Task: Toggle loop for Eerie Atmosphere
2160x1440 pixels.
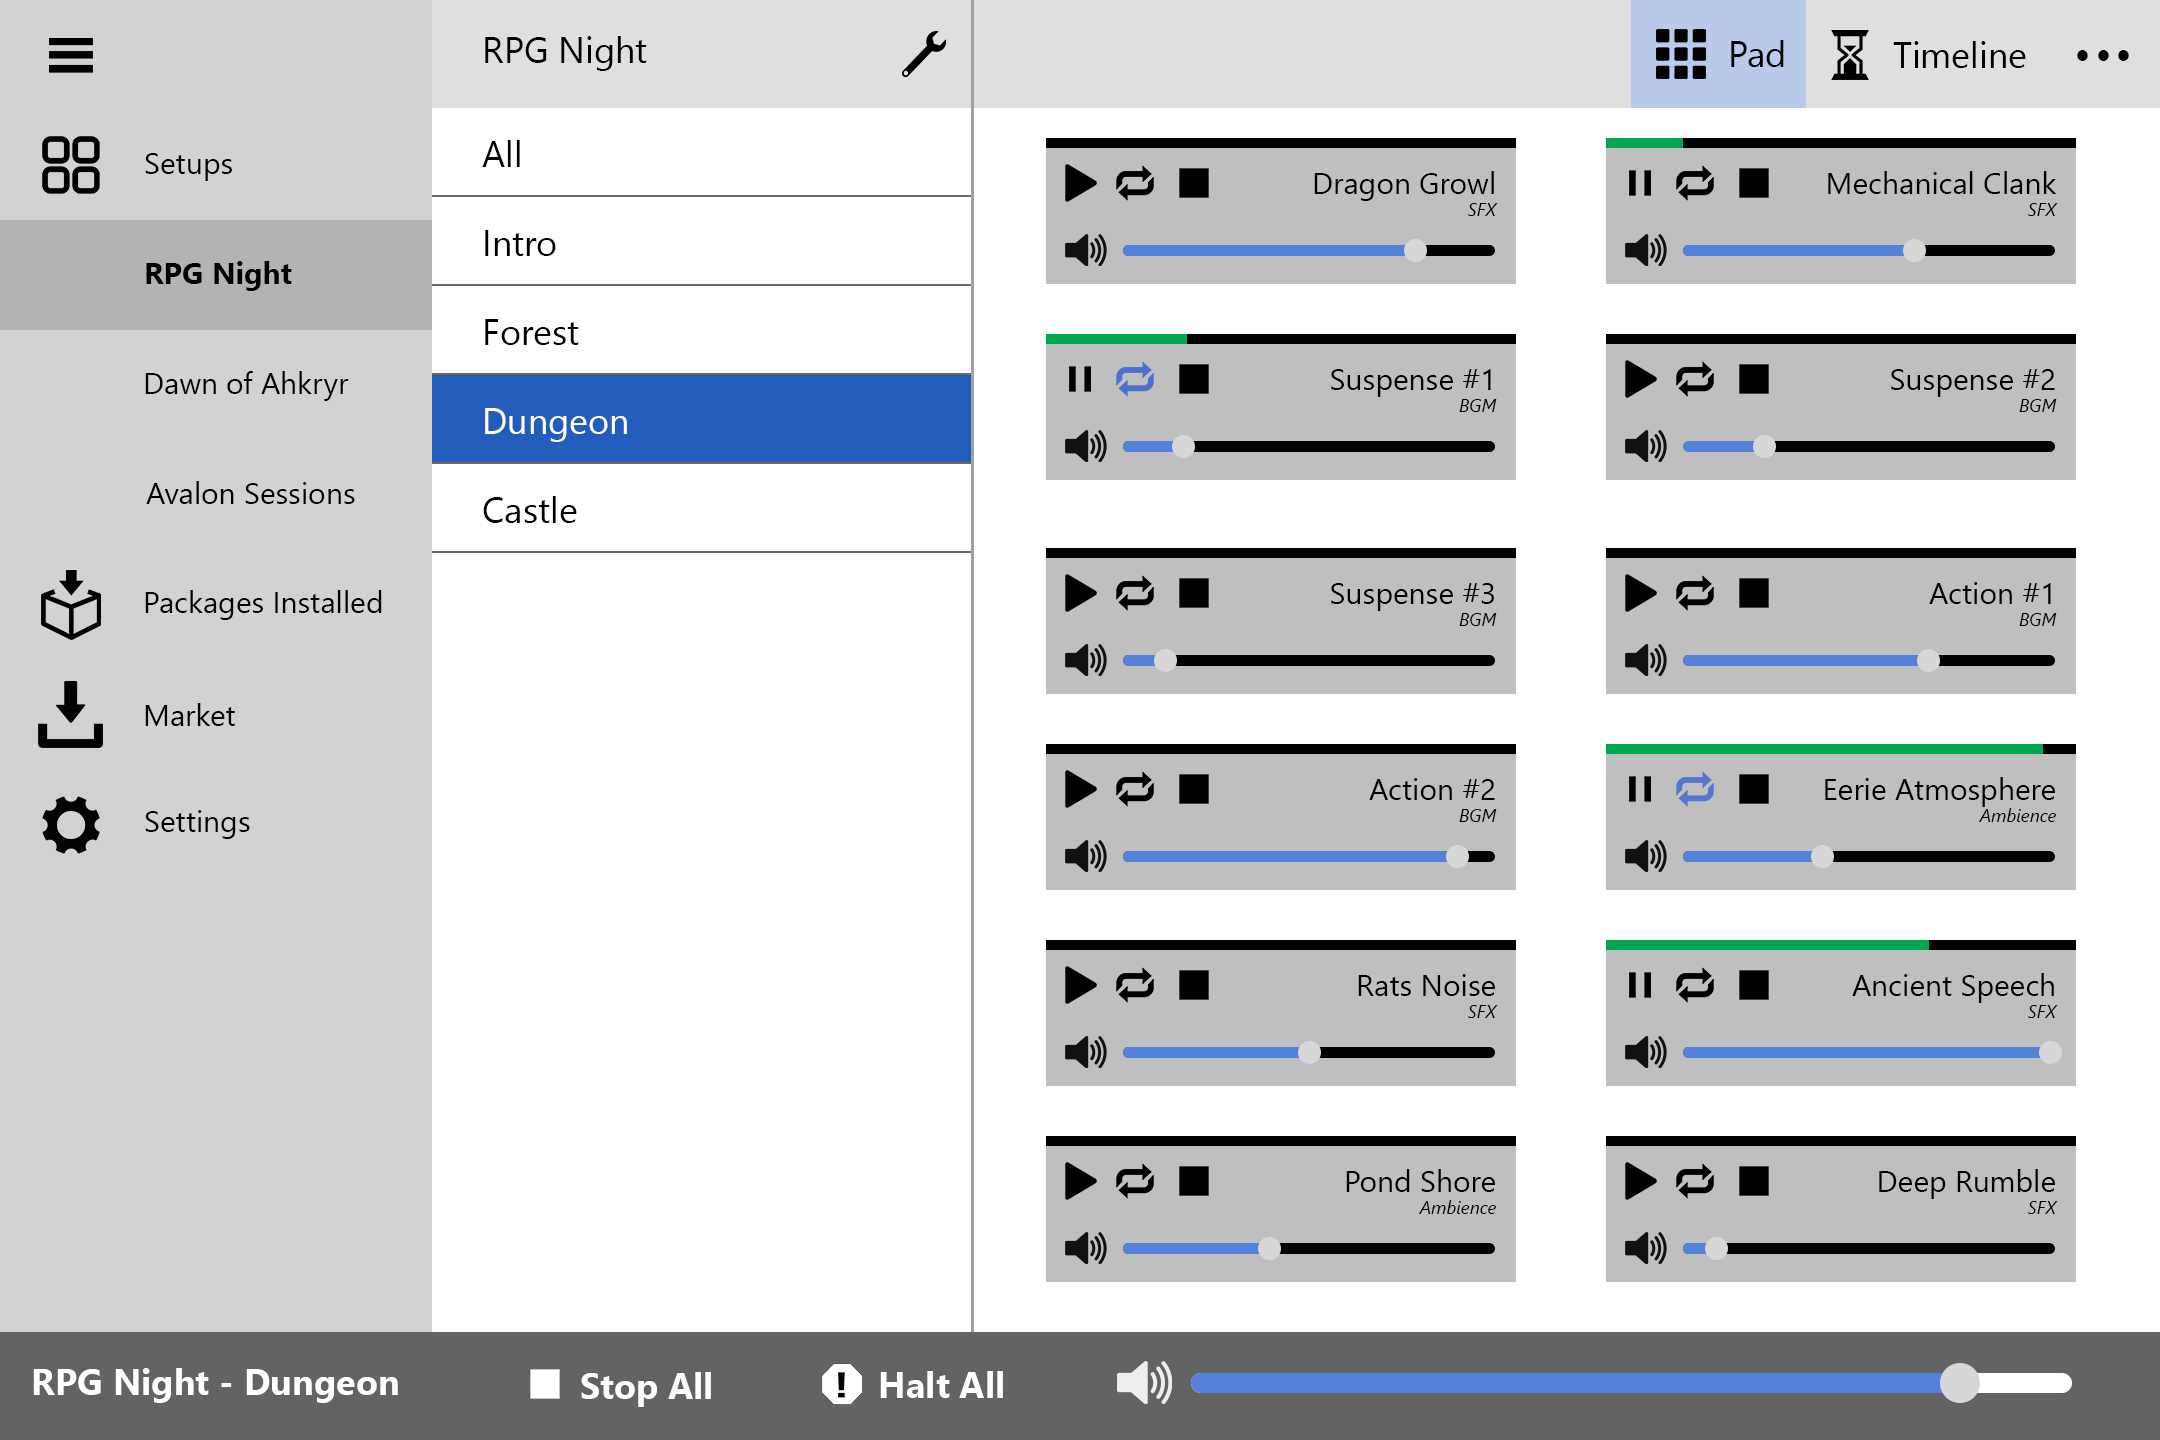Action: (x=1695, y=790)
